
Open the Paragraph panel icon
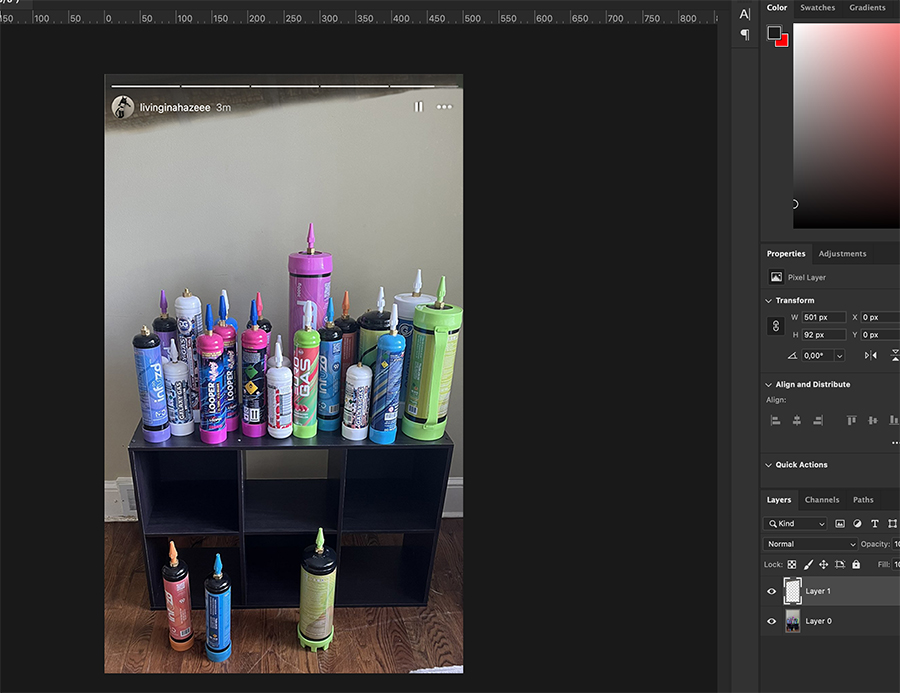coord(744,34)
